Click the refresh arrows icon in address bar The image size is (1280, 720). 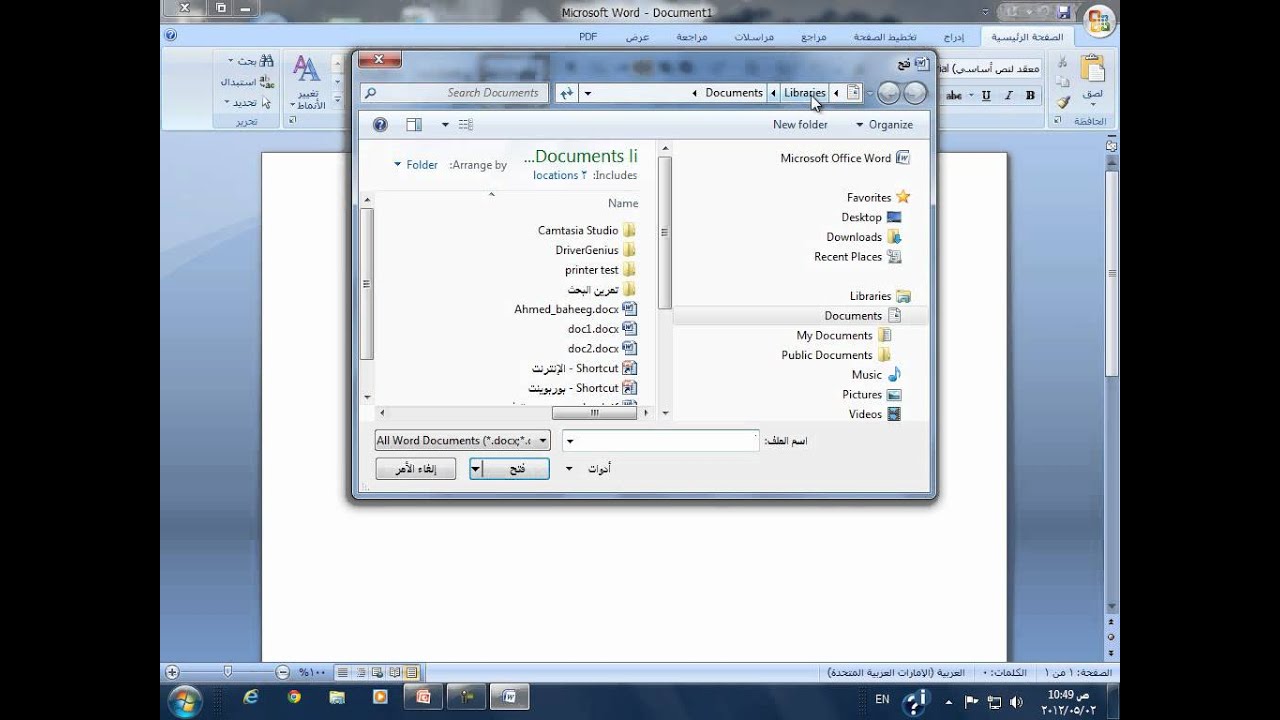567,93
